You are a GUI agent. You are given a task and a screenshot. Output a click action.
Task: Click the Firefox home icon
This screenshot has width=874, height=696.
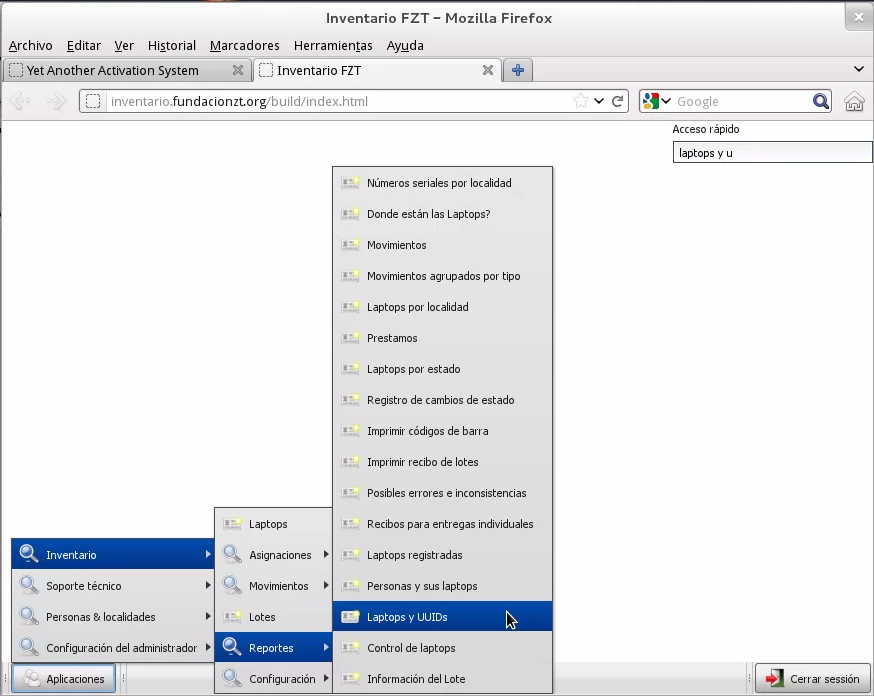coord(854,101)
